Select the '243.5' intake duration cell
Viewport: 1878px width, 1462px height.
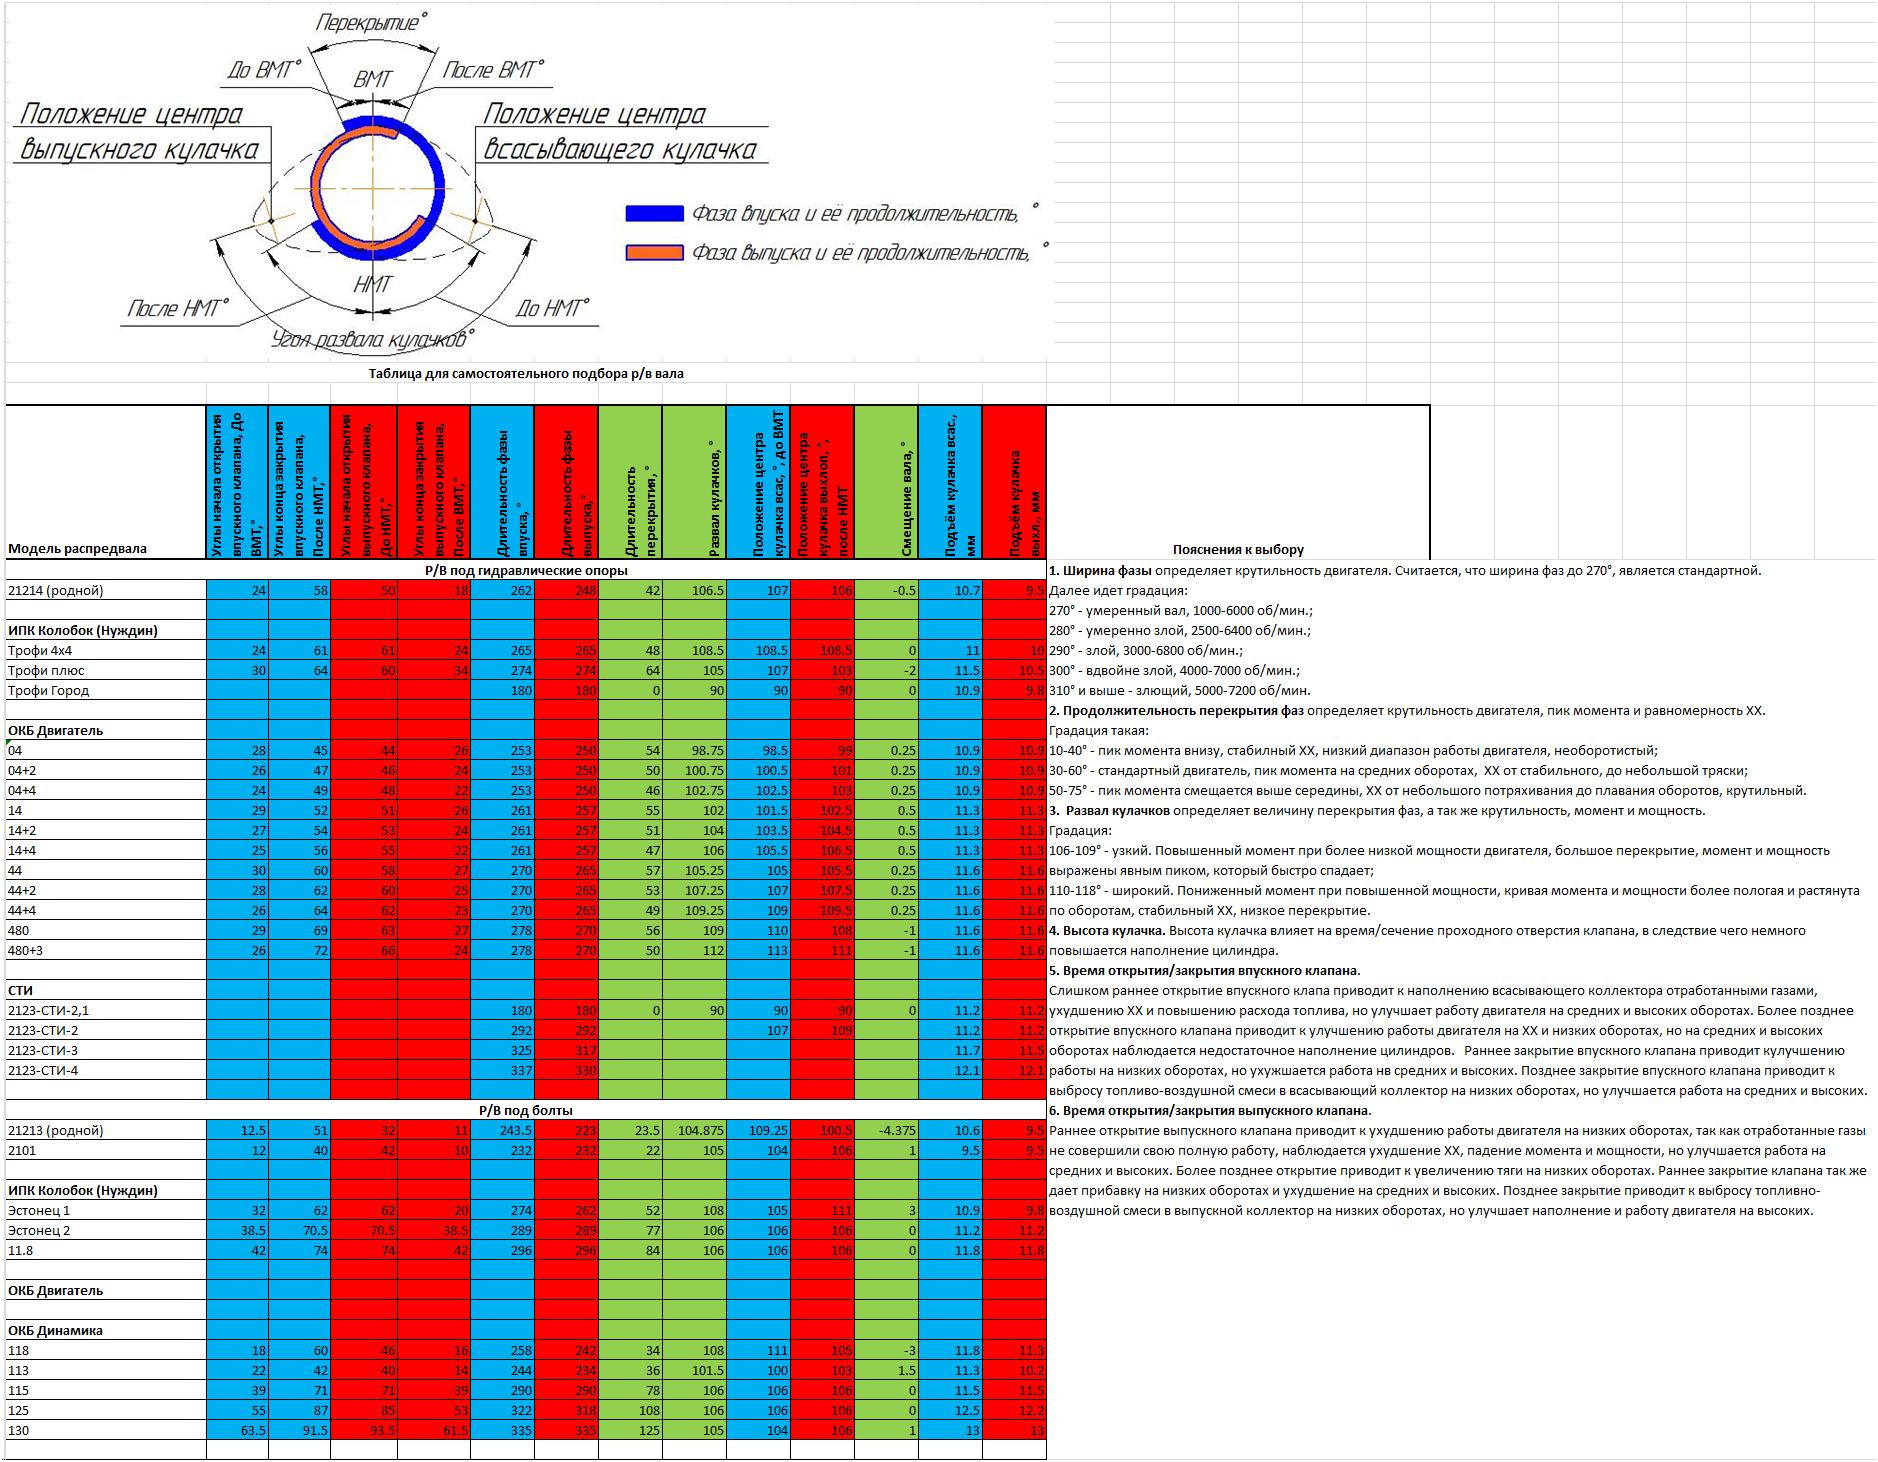(502, 1130)
